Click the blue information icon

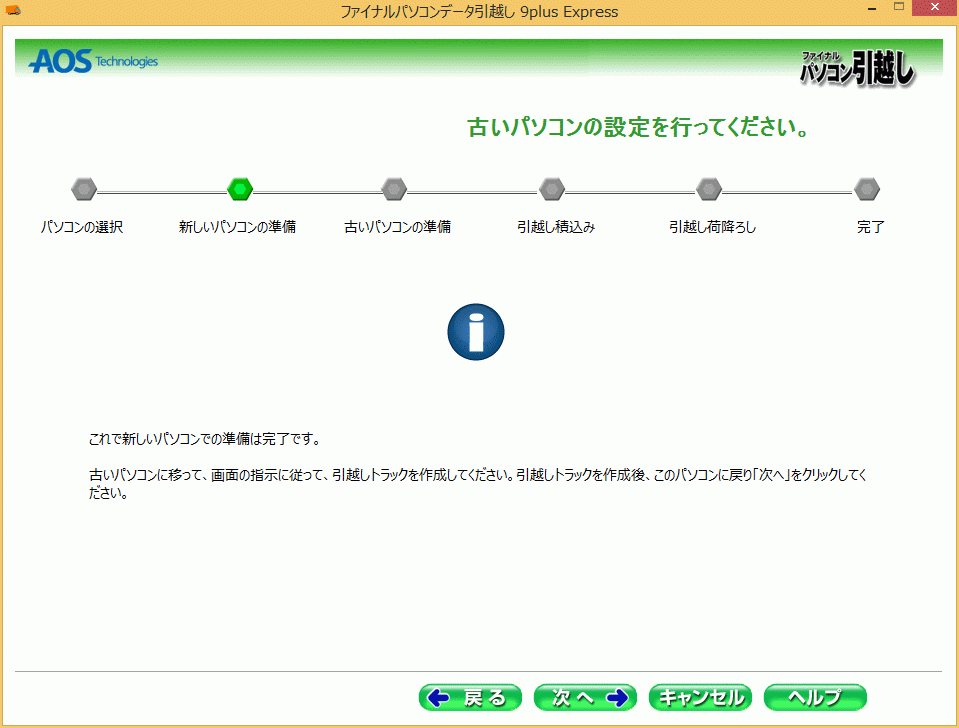pyautogui.click(x=476, y=332)
